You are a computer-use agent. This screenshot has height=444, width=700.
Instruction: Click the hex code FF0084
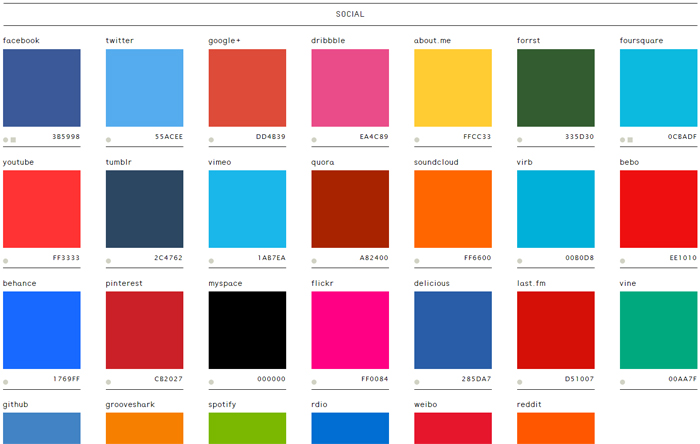375,379
